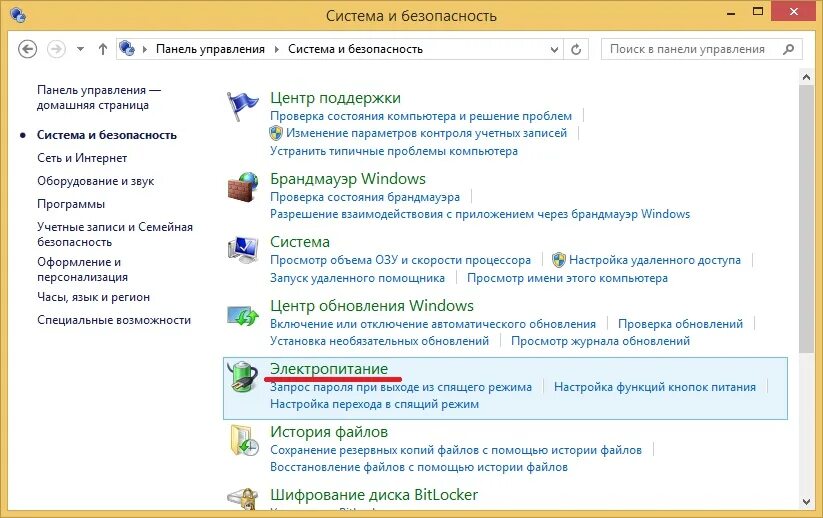Click the window icon in title bar
The width and height of the screenshot is (823, 518).
click(x=18, y=15)
